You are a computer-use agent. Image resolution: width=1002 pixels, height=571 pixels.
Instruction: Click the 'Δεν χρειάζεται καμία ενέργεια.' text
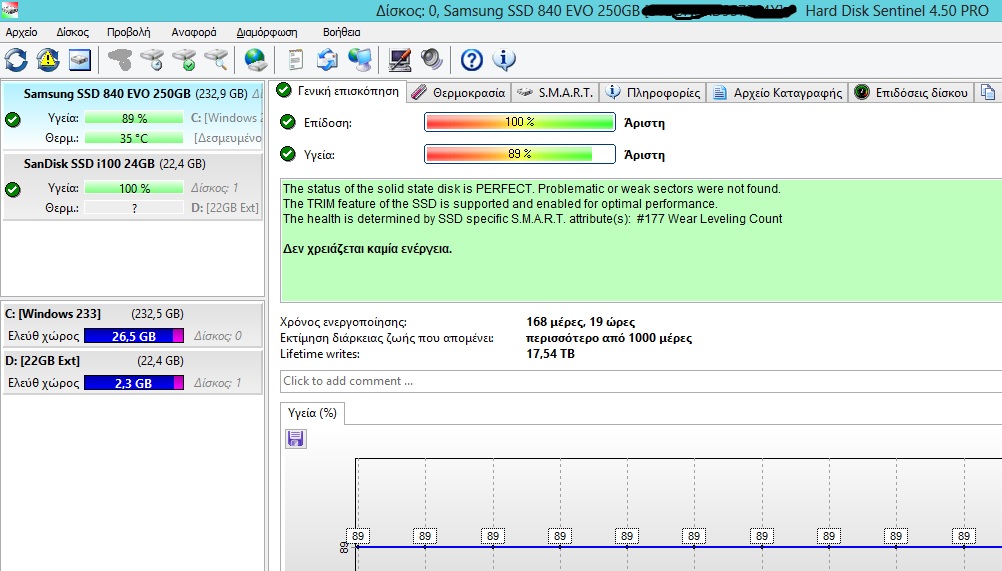coord(367,249)
